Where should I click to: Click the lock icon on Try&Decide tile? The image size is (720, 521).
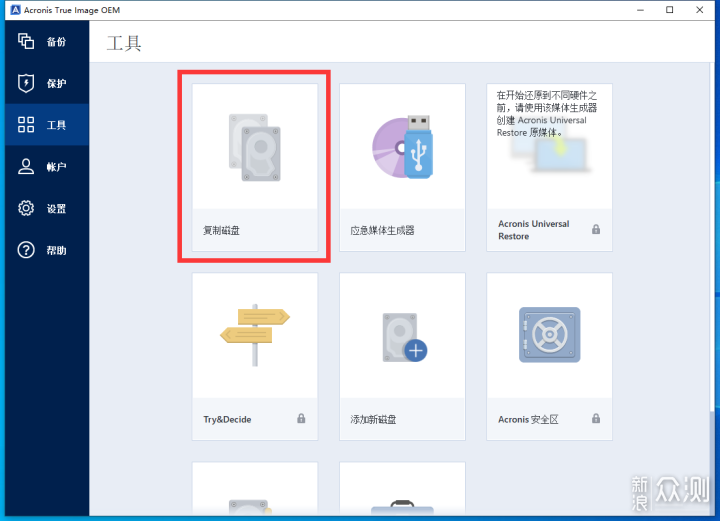pyautogui.click(x=301, y=418)
